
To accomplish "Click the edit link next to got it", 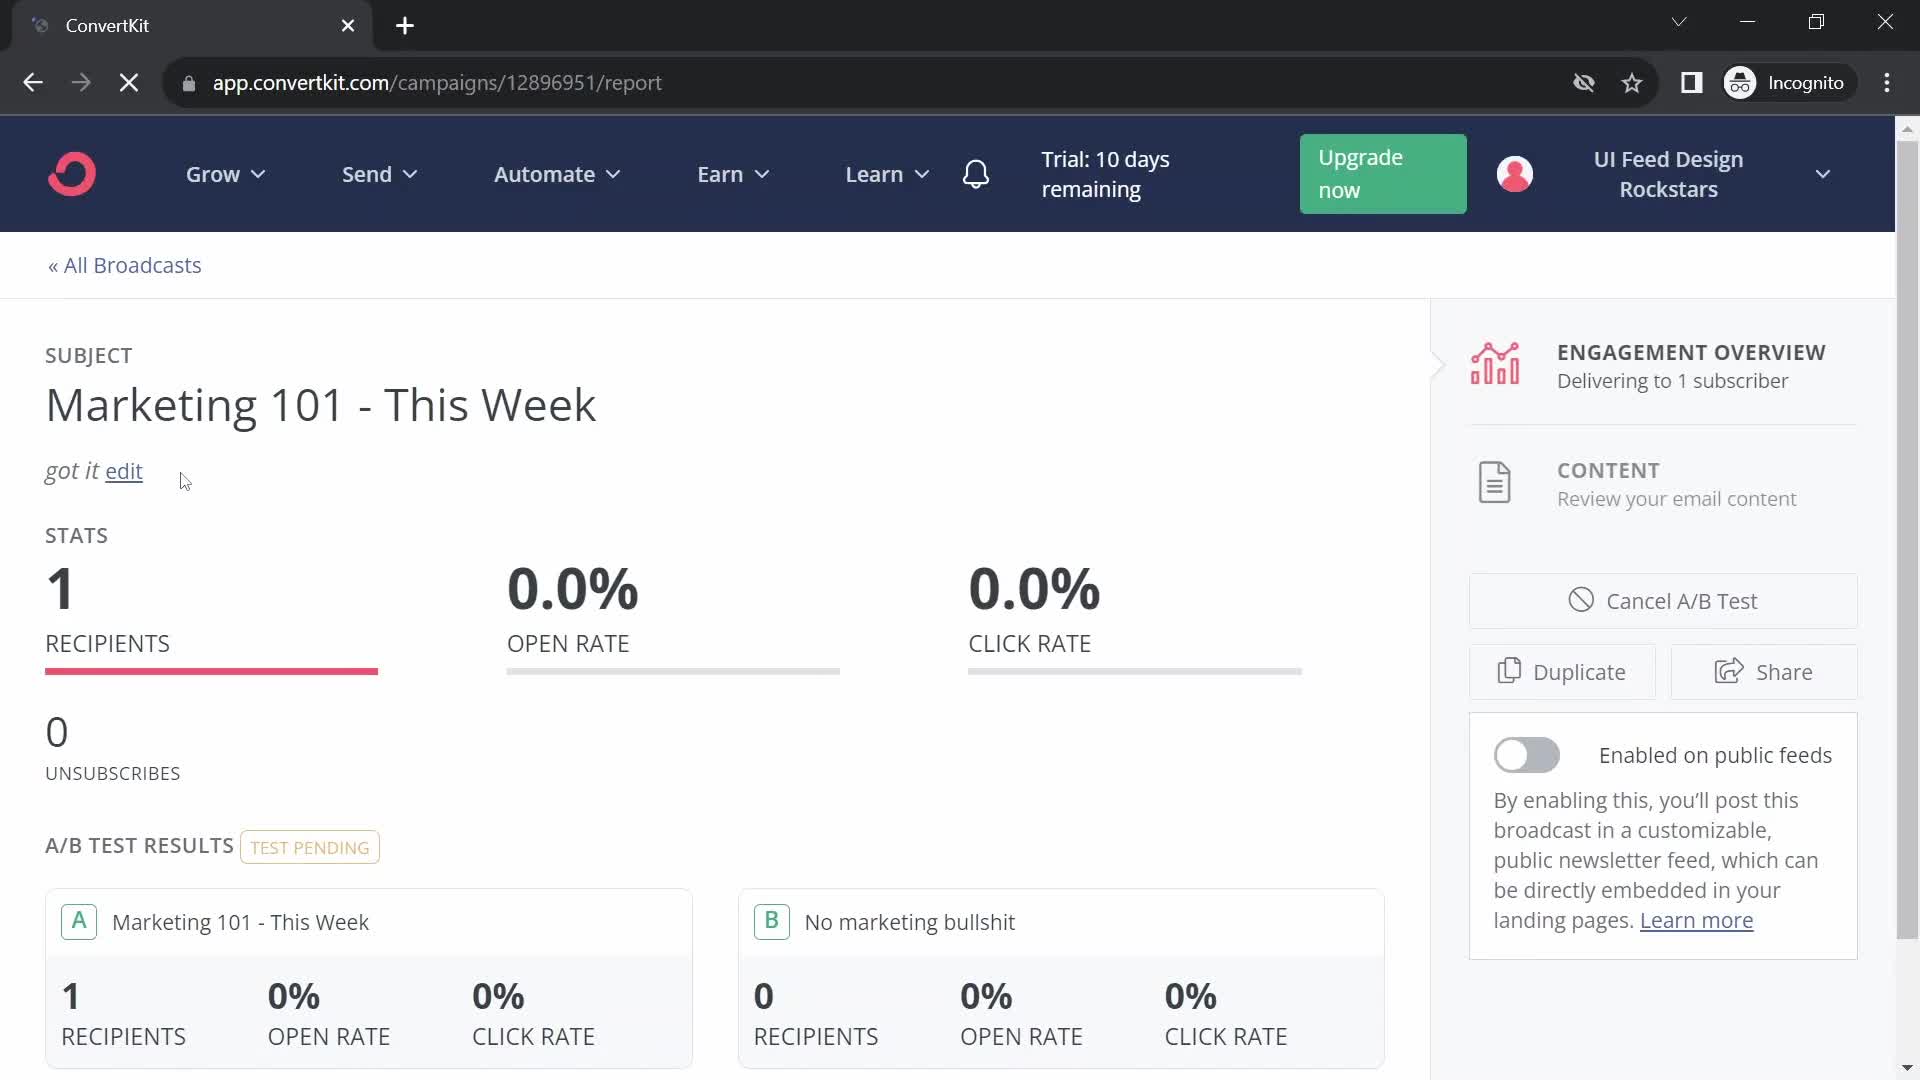I will pos(124,471).
